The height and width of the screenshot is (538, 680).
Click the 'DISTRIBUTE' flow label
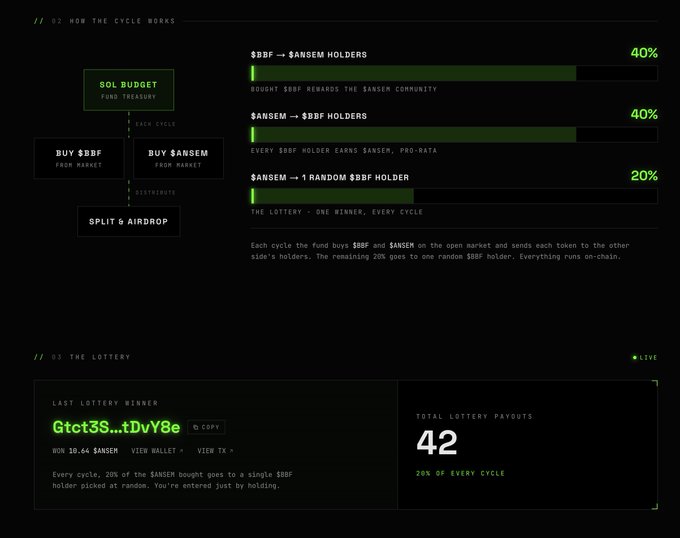156,192
